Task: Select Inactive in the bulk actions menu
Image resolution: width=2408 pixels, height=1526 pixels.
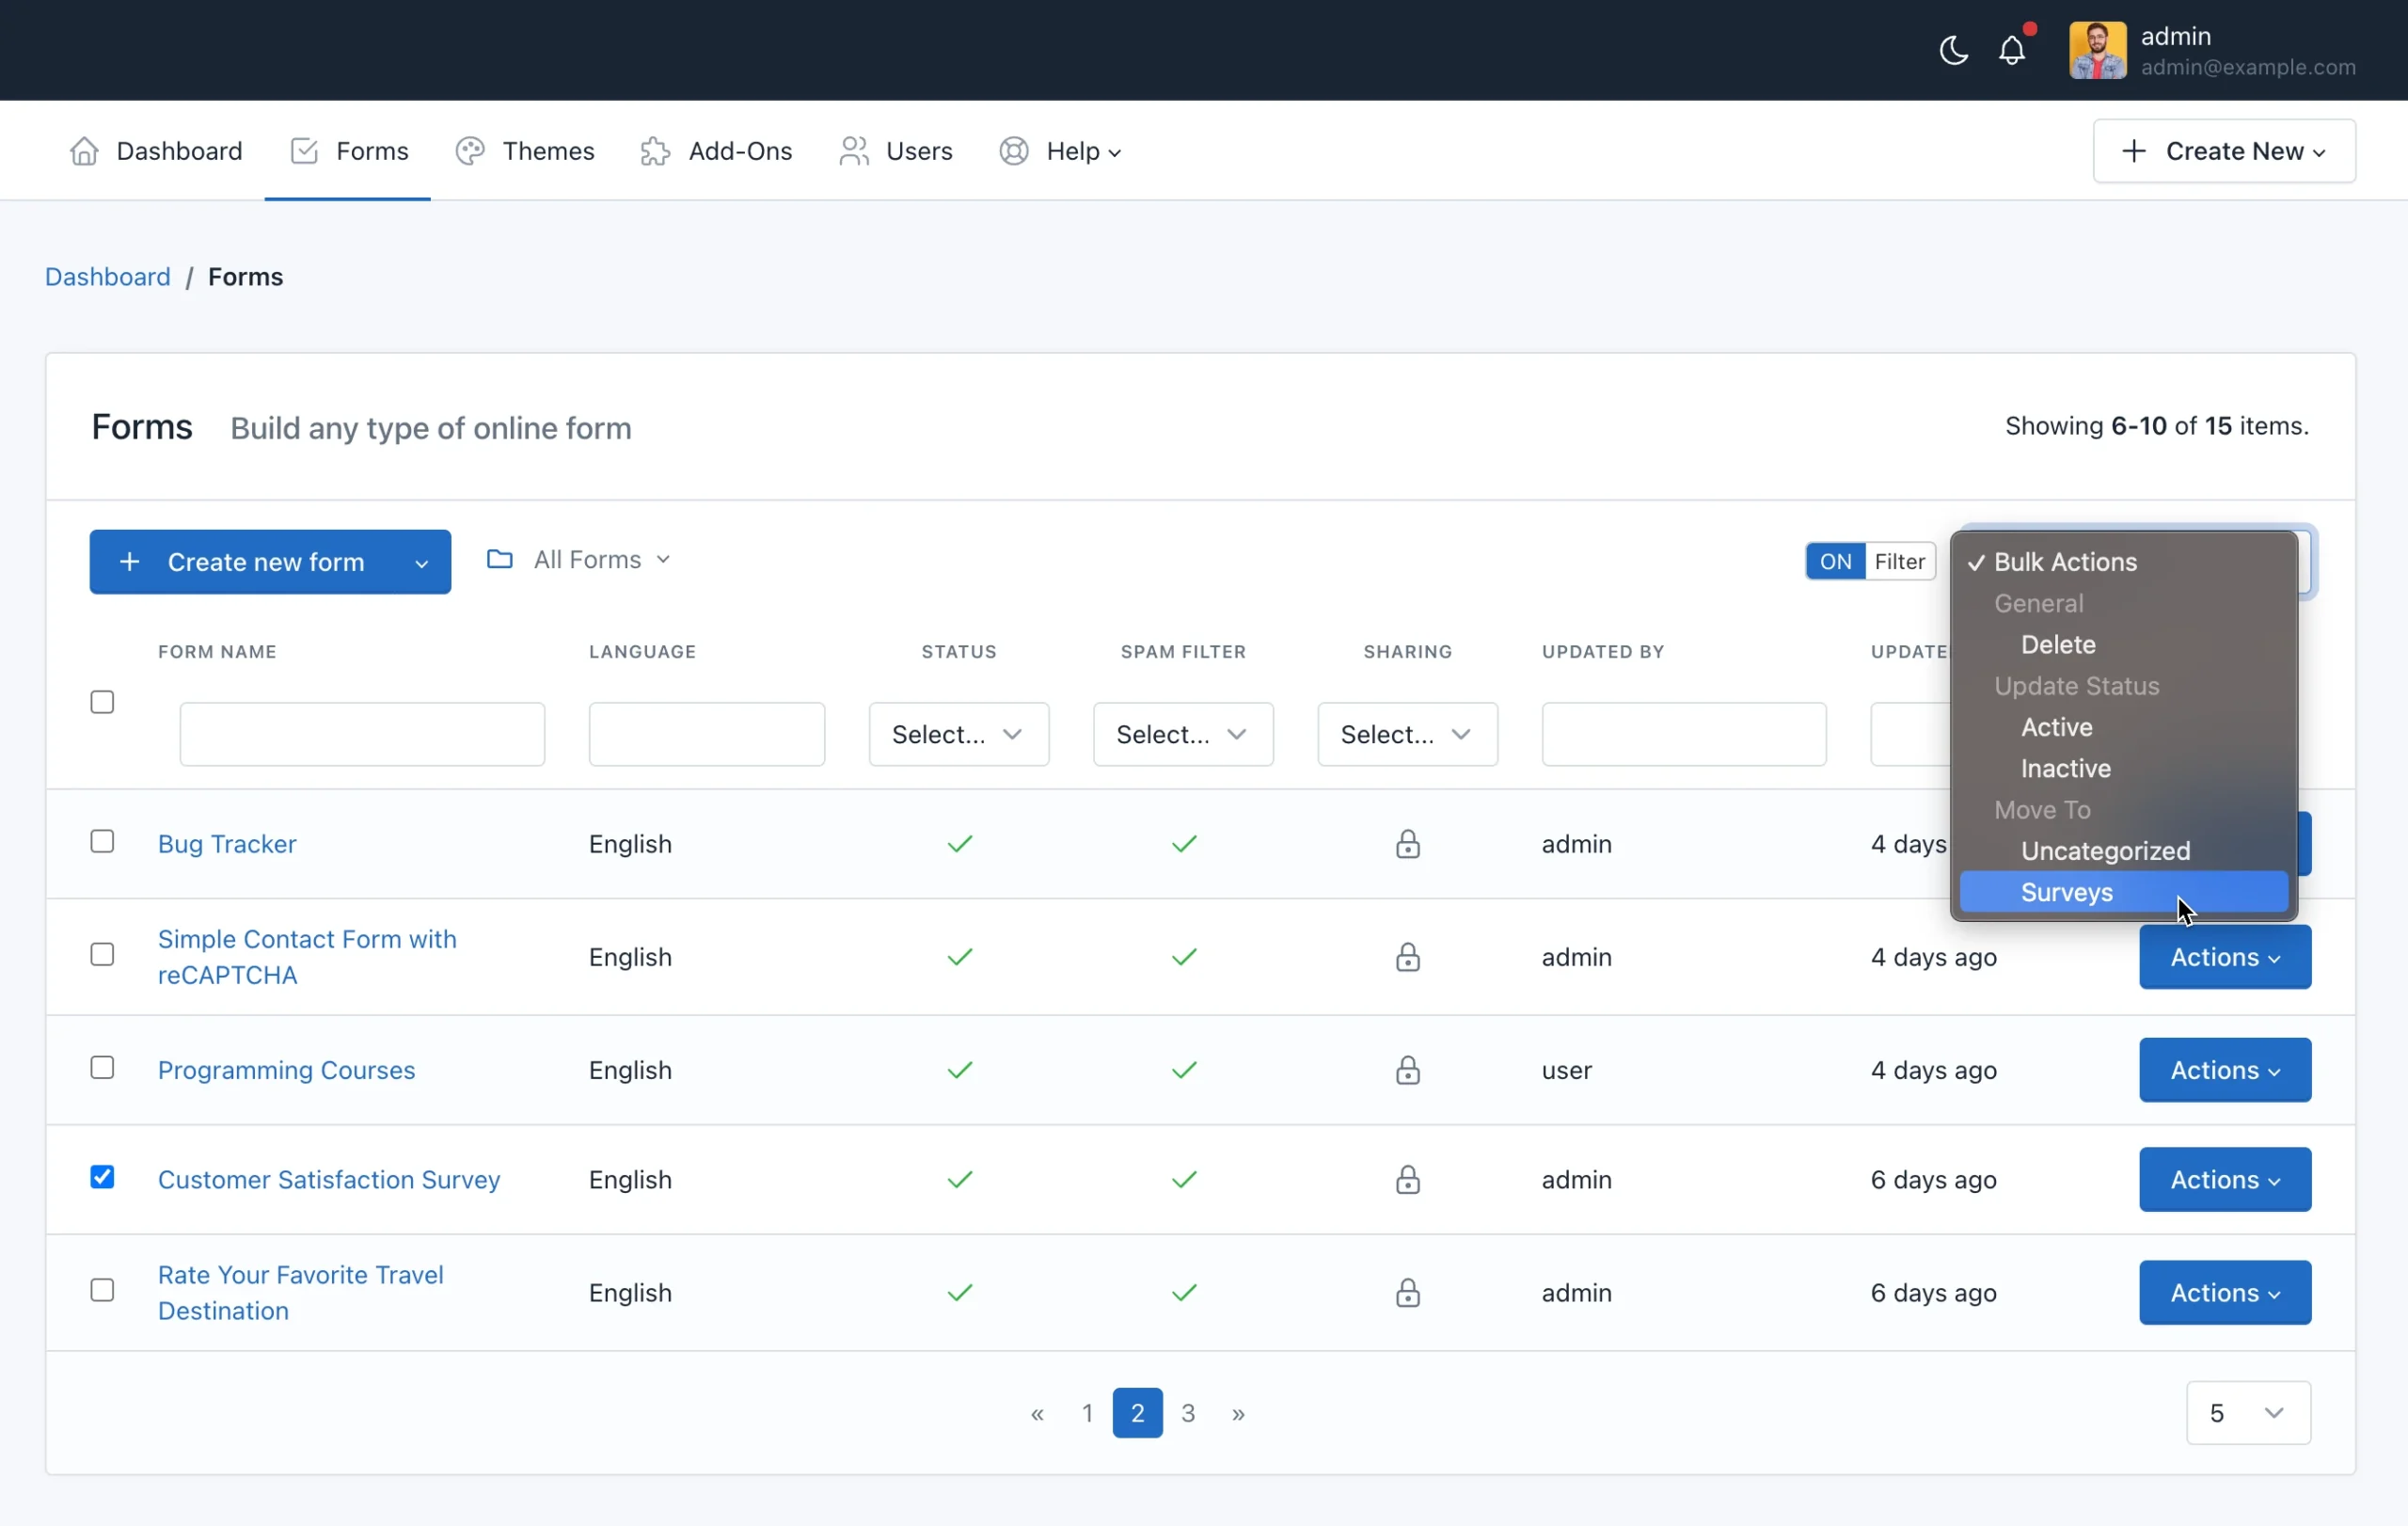Action: 2065,769
